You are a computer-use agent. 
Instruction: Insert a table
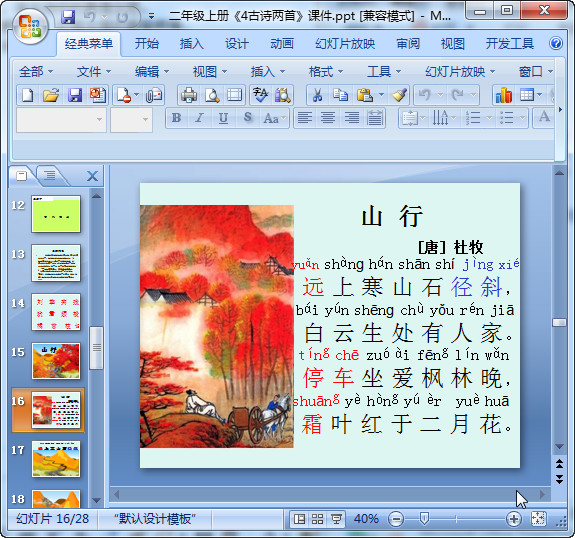pos(527,95)
